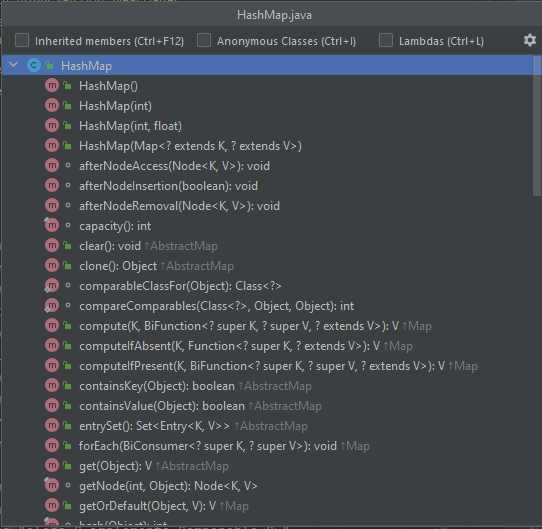Check the Lambdas checkbox

pos(386,40)
